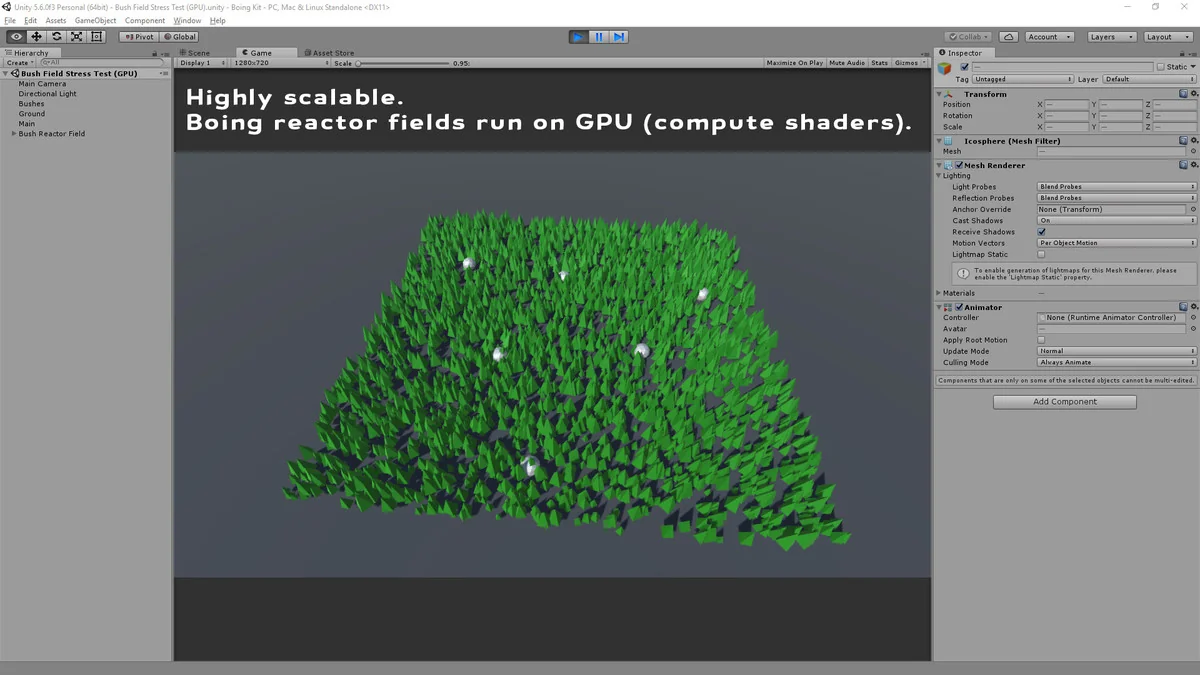This screenshot has width=1200, height=675.
Task: Toggle the Apply Root Motion checkbox
Action: coord(1041,340)
